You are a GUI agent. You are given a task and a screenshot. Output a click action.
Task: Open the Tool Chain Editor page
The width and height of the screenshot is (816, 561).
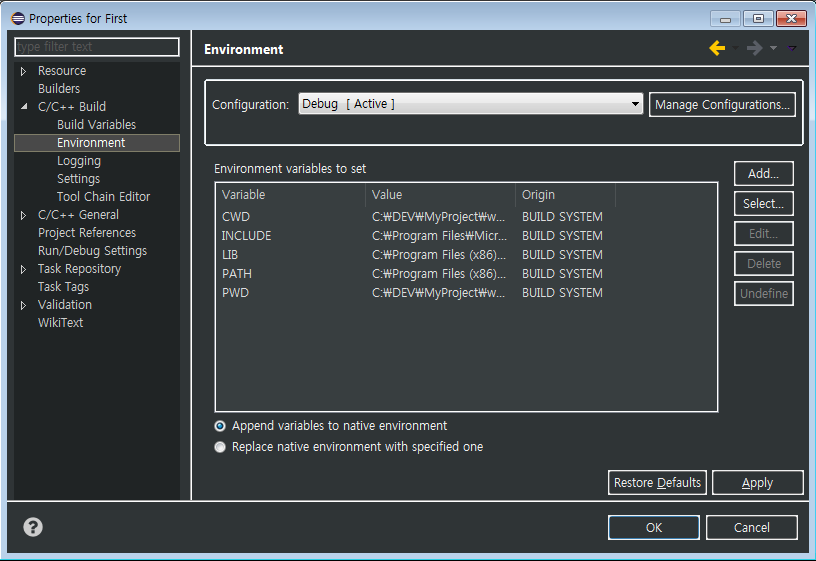point(103,197)
